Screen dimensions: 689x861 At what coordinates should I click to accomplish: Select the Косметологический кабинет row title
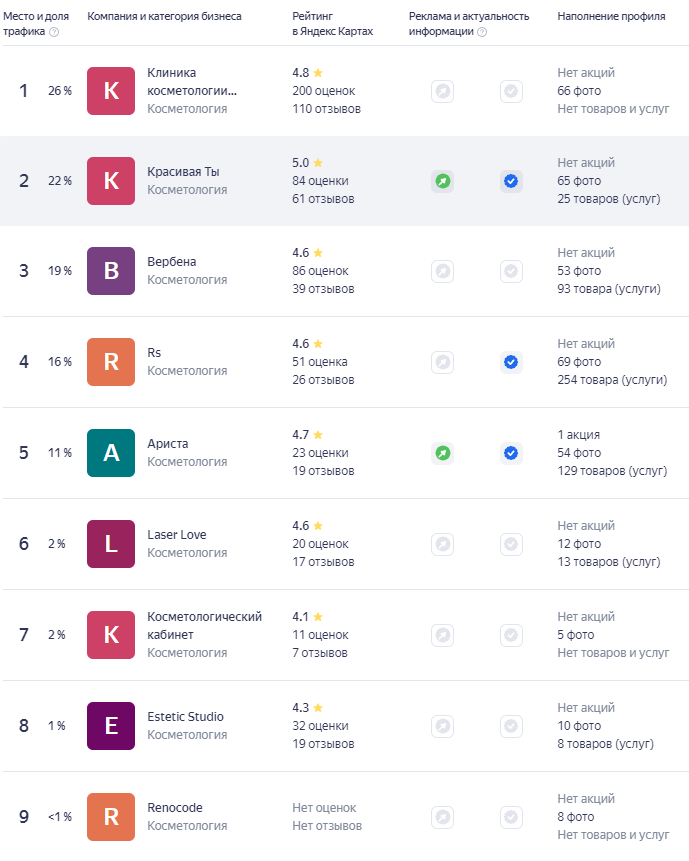click(x=204, y=625)
